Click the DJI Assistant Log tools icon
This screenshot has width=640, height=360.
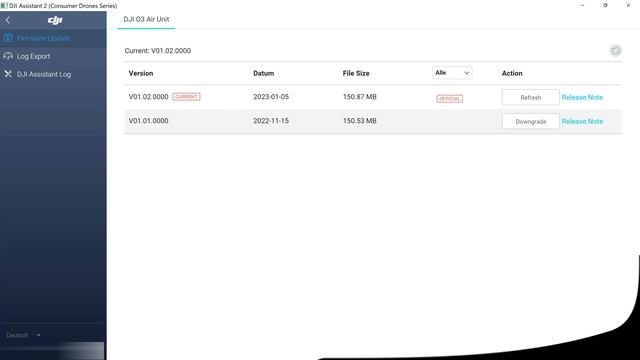tap(8, 74)
